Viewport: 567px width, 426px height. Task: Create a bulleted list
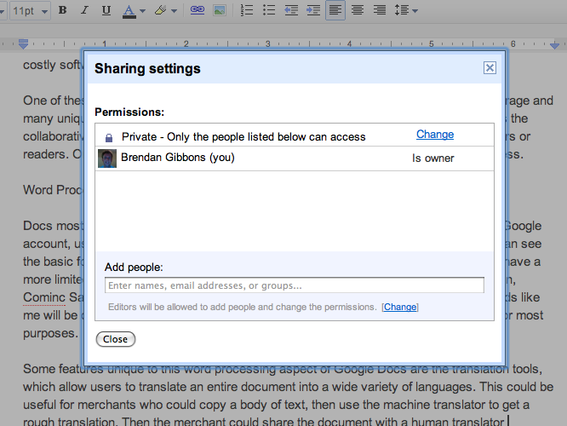point(269,10)
